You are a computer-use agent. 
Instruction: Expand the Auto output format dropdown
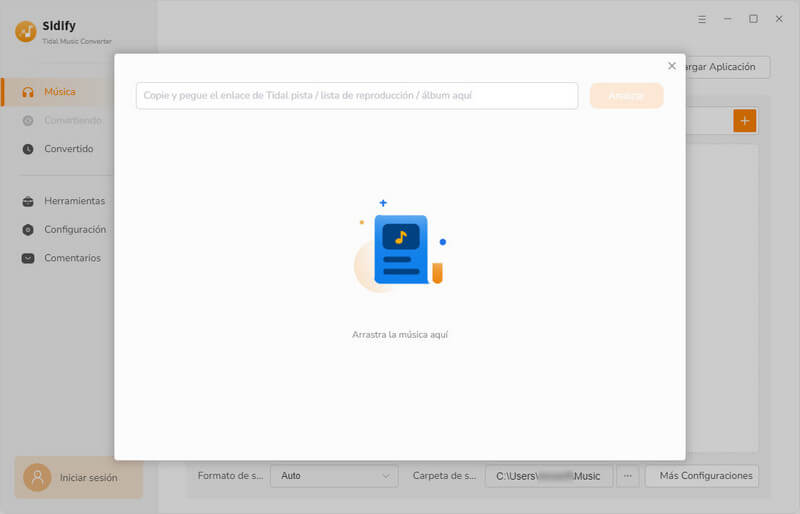[334, 476]
